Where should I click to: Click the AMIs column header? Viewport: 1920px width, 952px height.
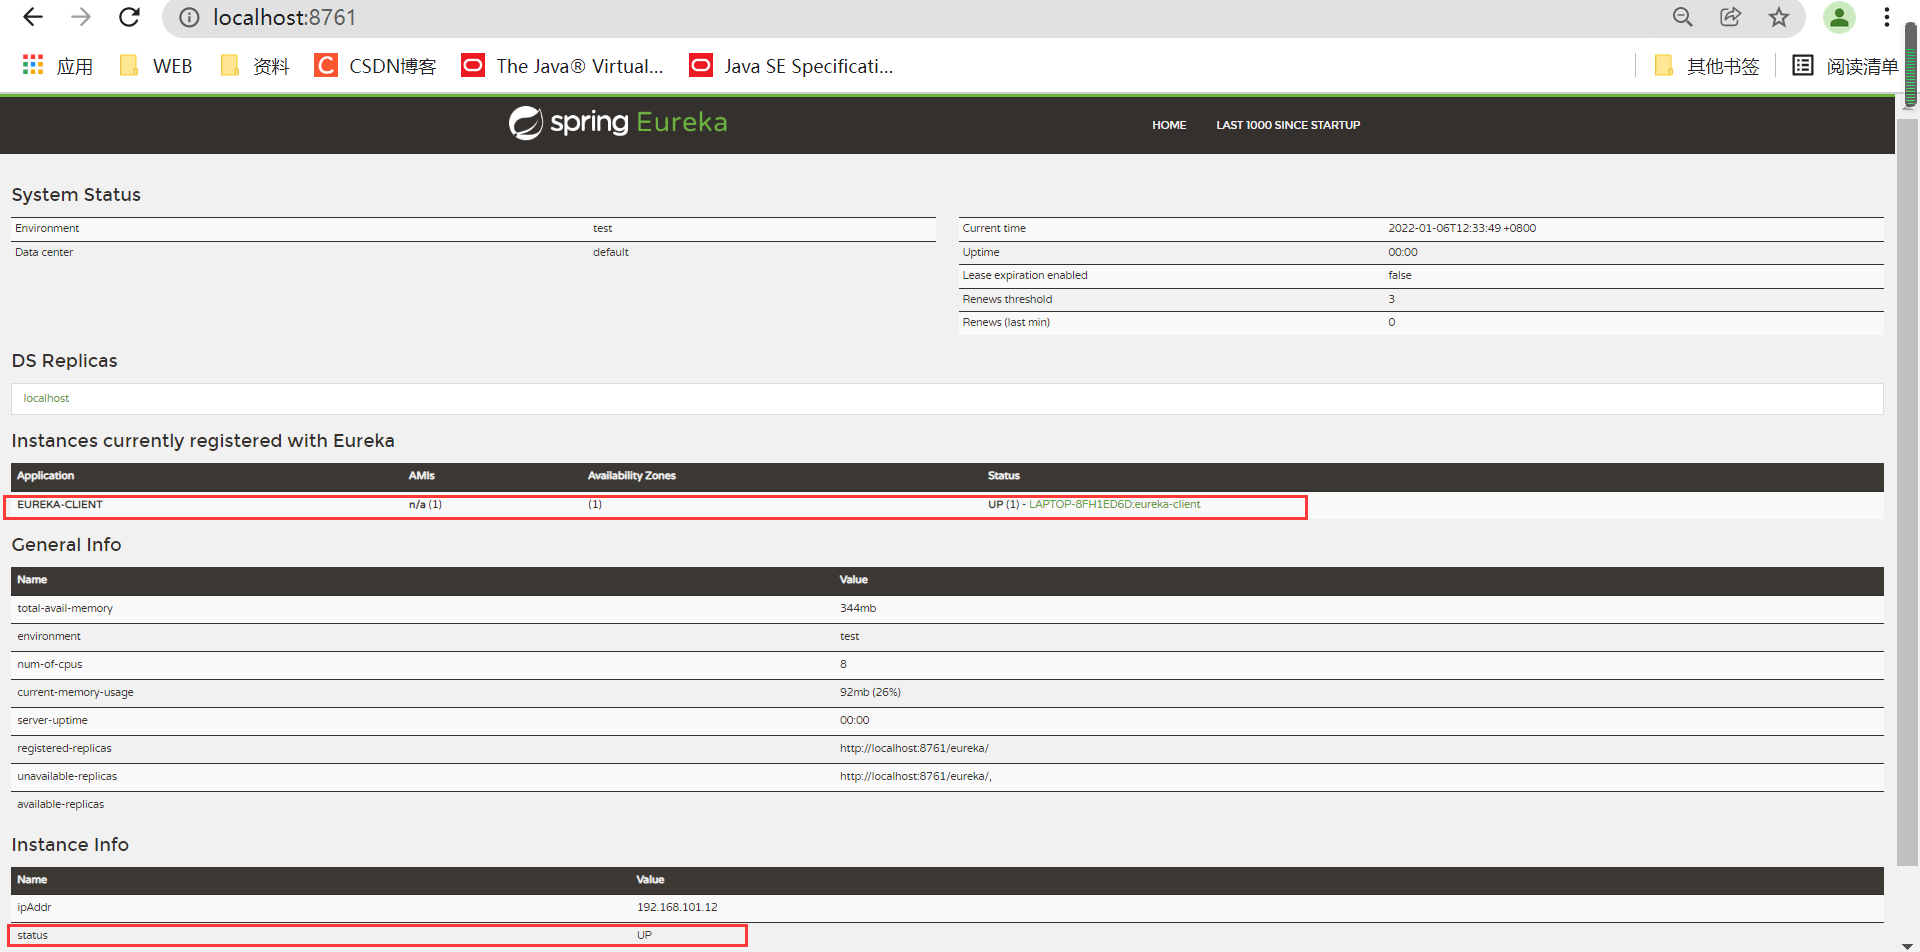tap(422, 475)
